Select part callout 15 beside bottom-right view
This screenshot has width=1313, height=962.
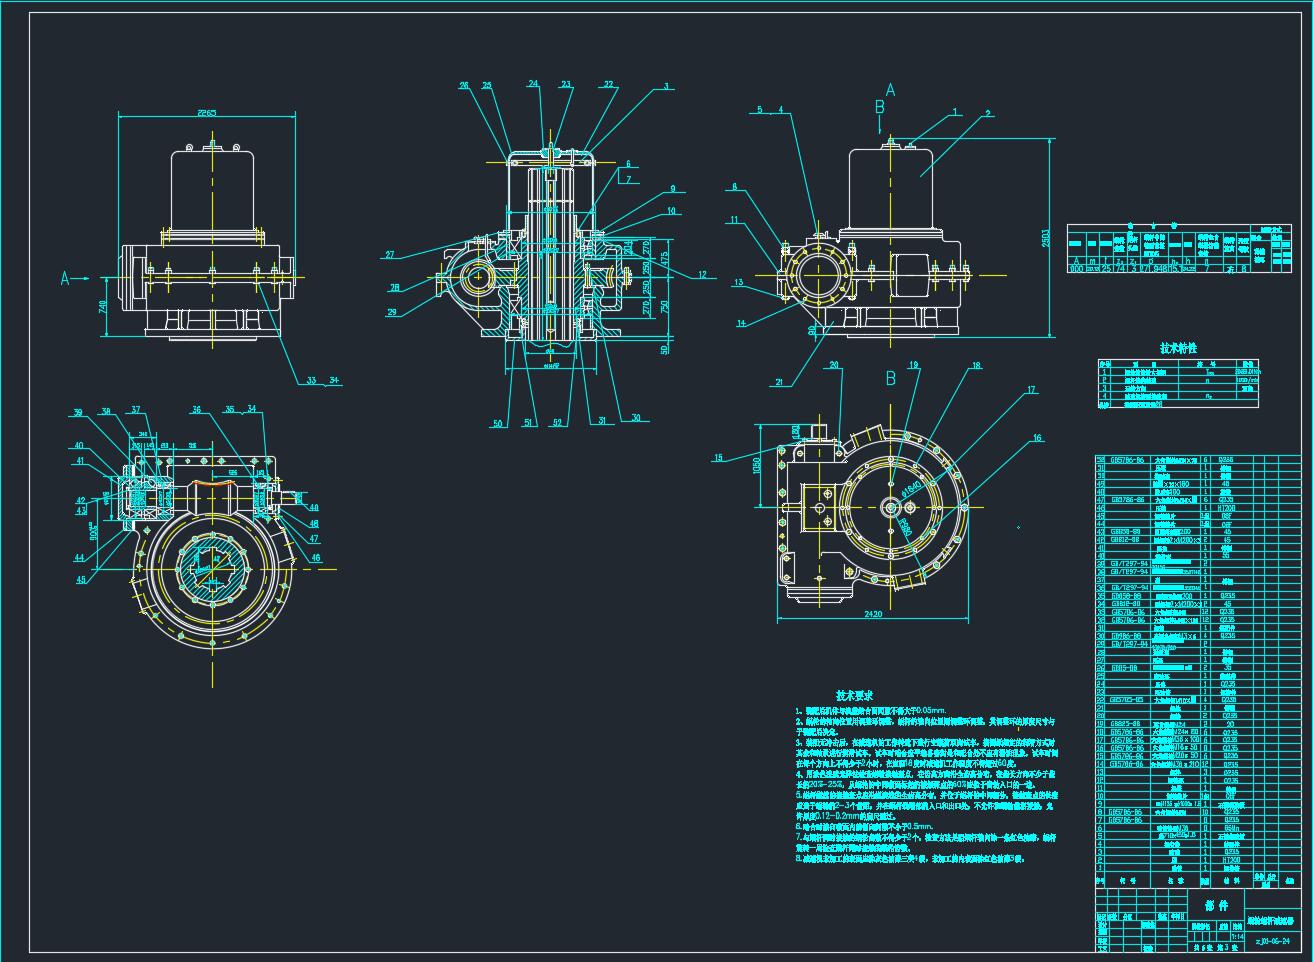point(718,458)
